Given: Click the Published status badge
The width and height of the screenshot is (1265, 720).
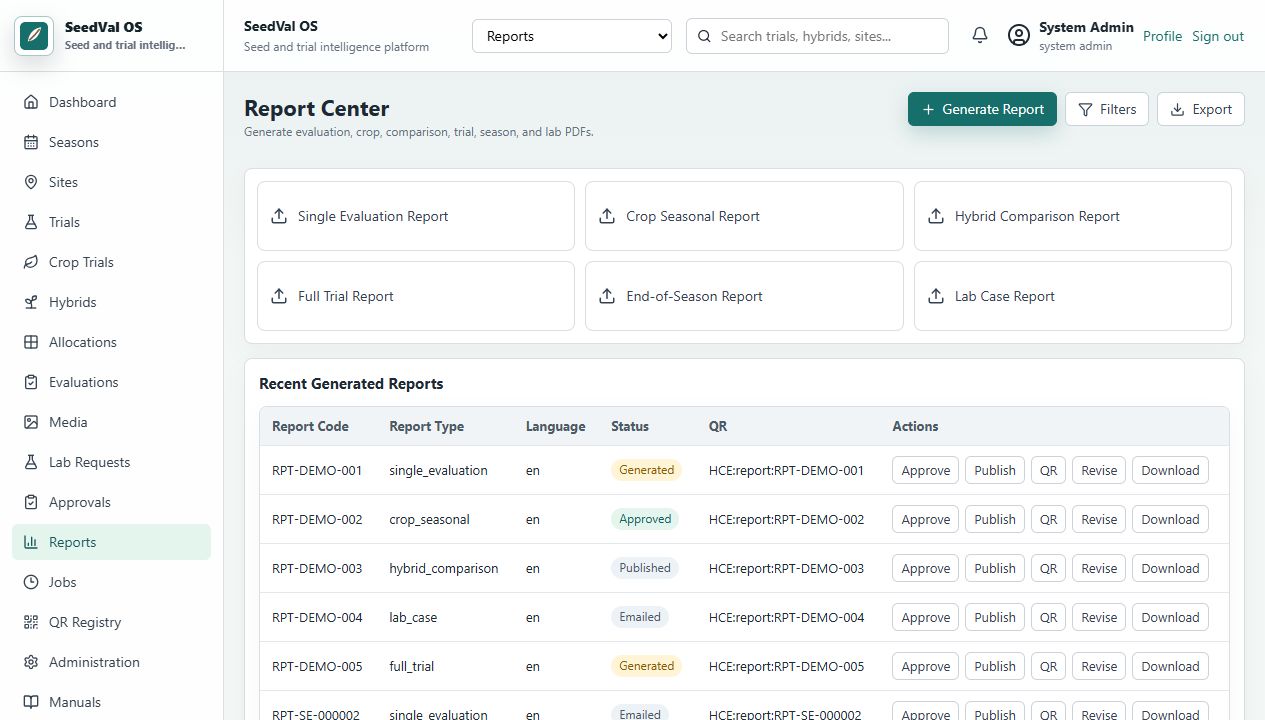Looking at the screenshot, I should pyautogui.click(x=645, y=568).
